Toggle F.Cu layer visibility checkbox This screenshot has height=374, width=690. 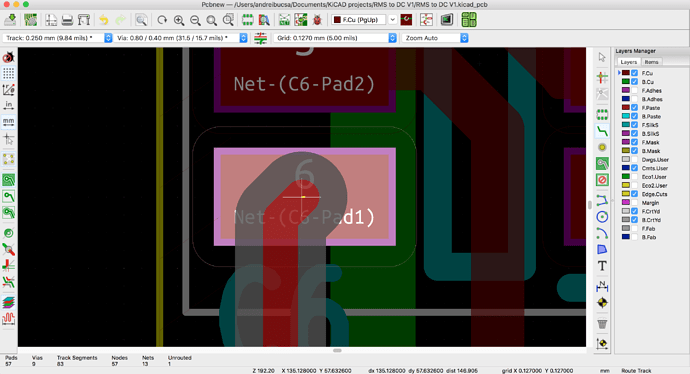635,73
